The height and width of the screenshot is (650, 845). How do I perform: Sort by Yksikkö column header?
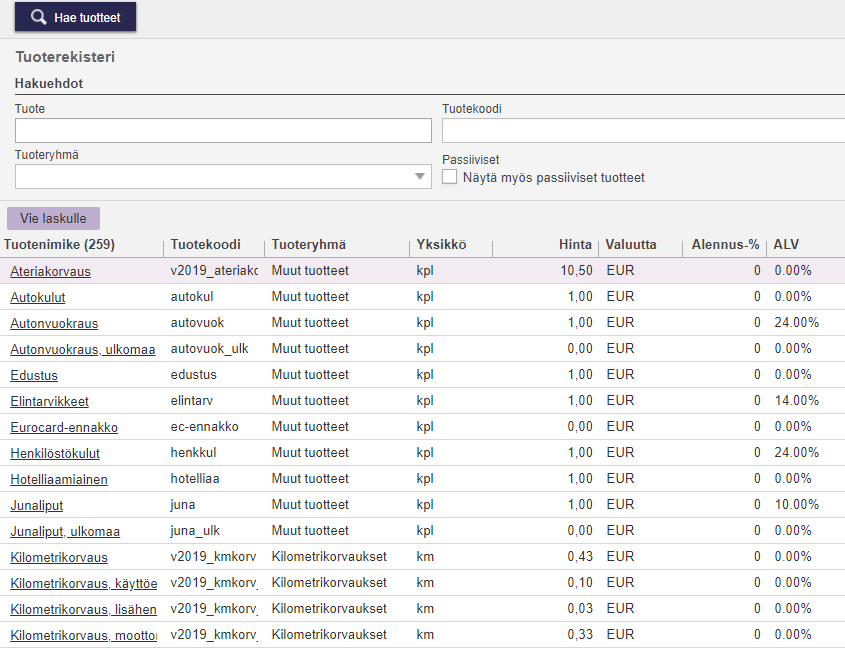tap(441, 245)
